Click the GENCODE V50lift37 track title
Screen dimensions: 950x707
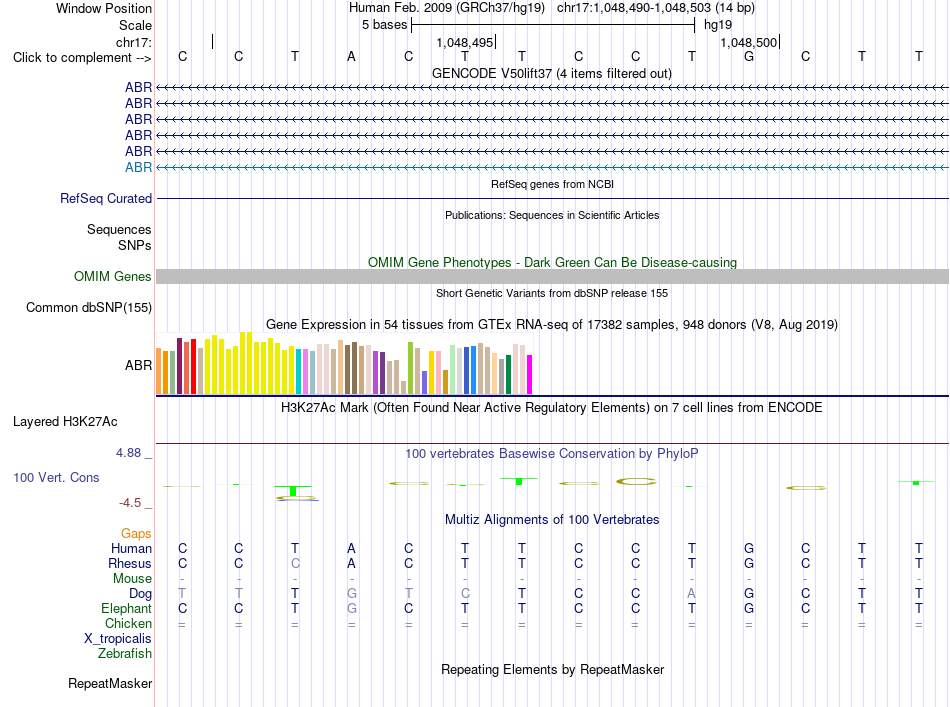tap(552, 73)
